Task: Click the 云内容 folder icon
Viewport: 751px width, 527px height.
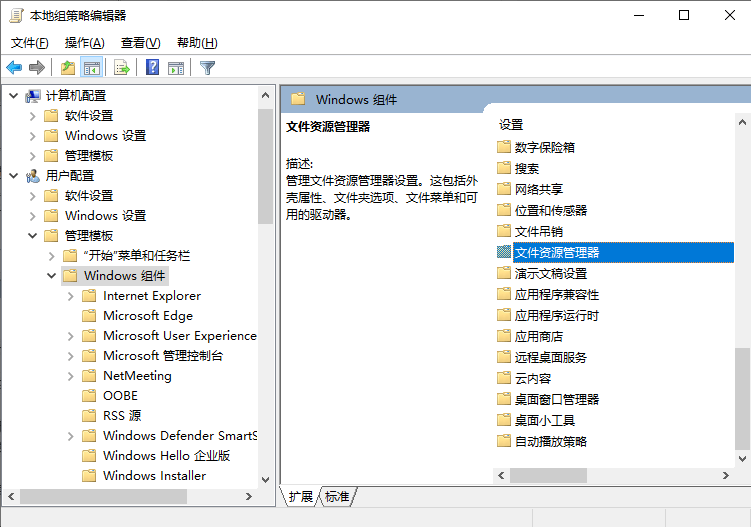Action: point(503,378)
